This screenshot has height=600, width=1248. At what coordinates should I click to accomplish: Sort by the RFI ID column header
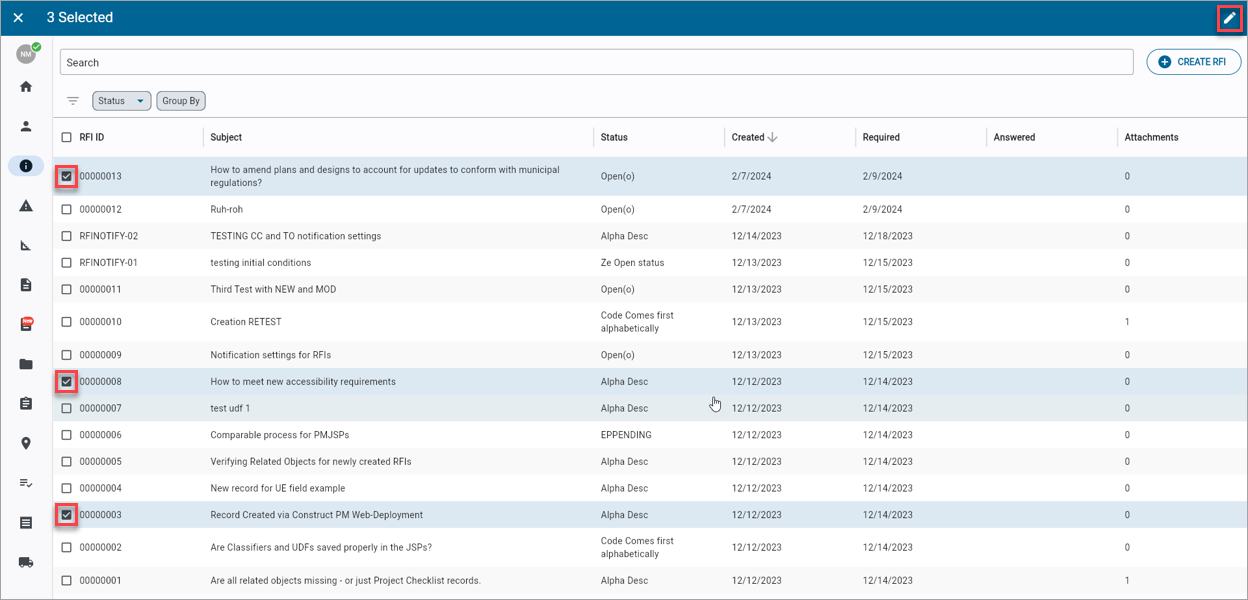point(92,137)
